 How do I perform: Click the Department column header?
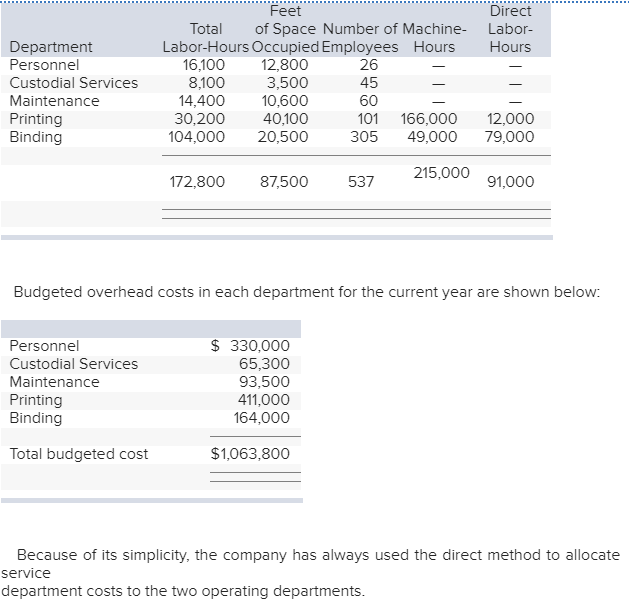pyautogui.click(x=50, y=47)
